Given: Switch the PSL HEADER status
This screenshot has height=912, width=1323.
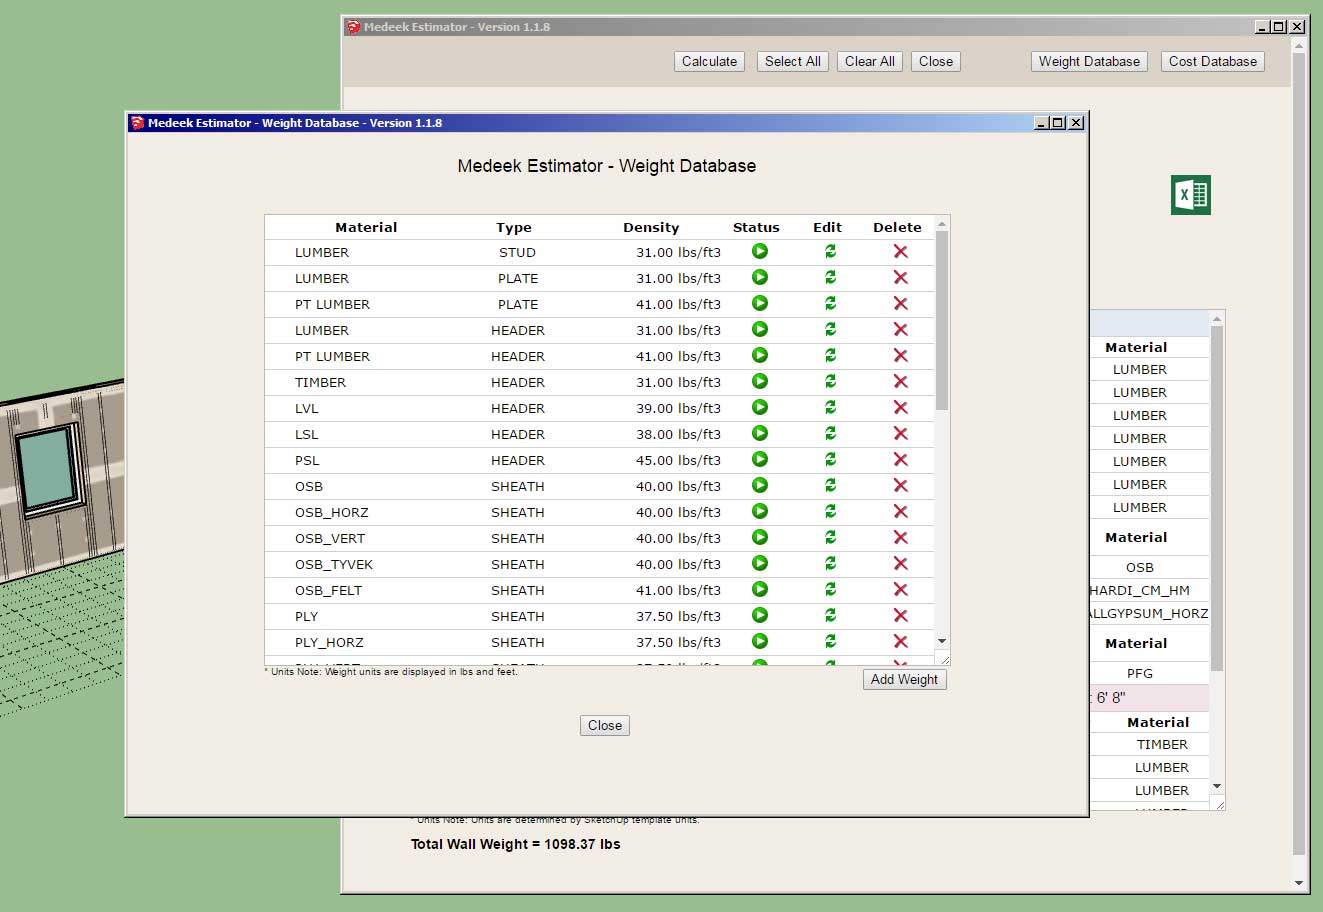Looking at the screenshot, I should tap(760, 460).
